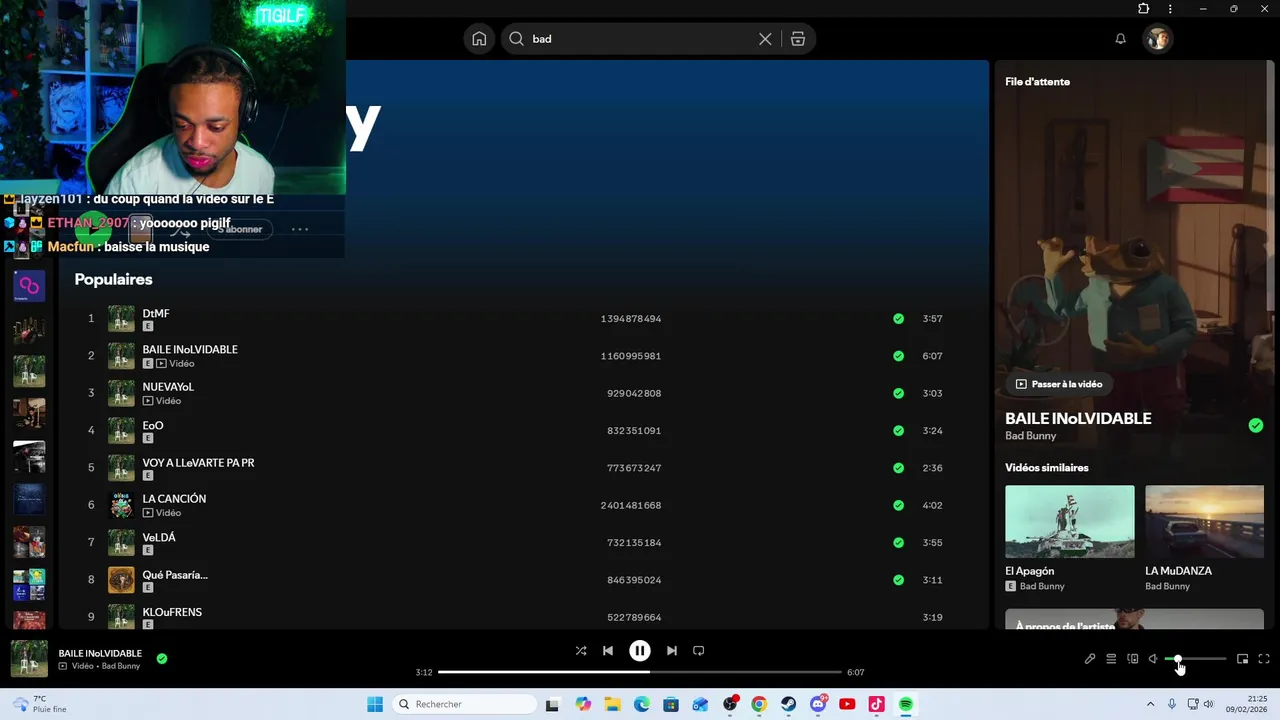Open Discord from taskbar
Image resolution: width=1280 pixels, height=720 pixels.
click(x=818, y=704)
